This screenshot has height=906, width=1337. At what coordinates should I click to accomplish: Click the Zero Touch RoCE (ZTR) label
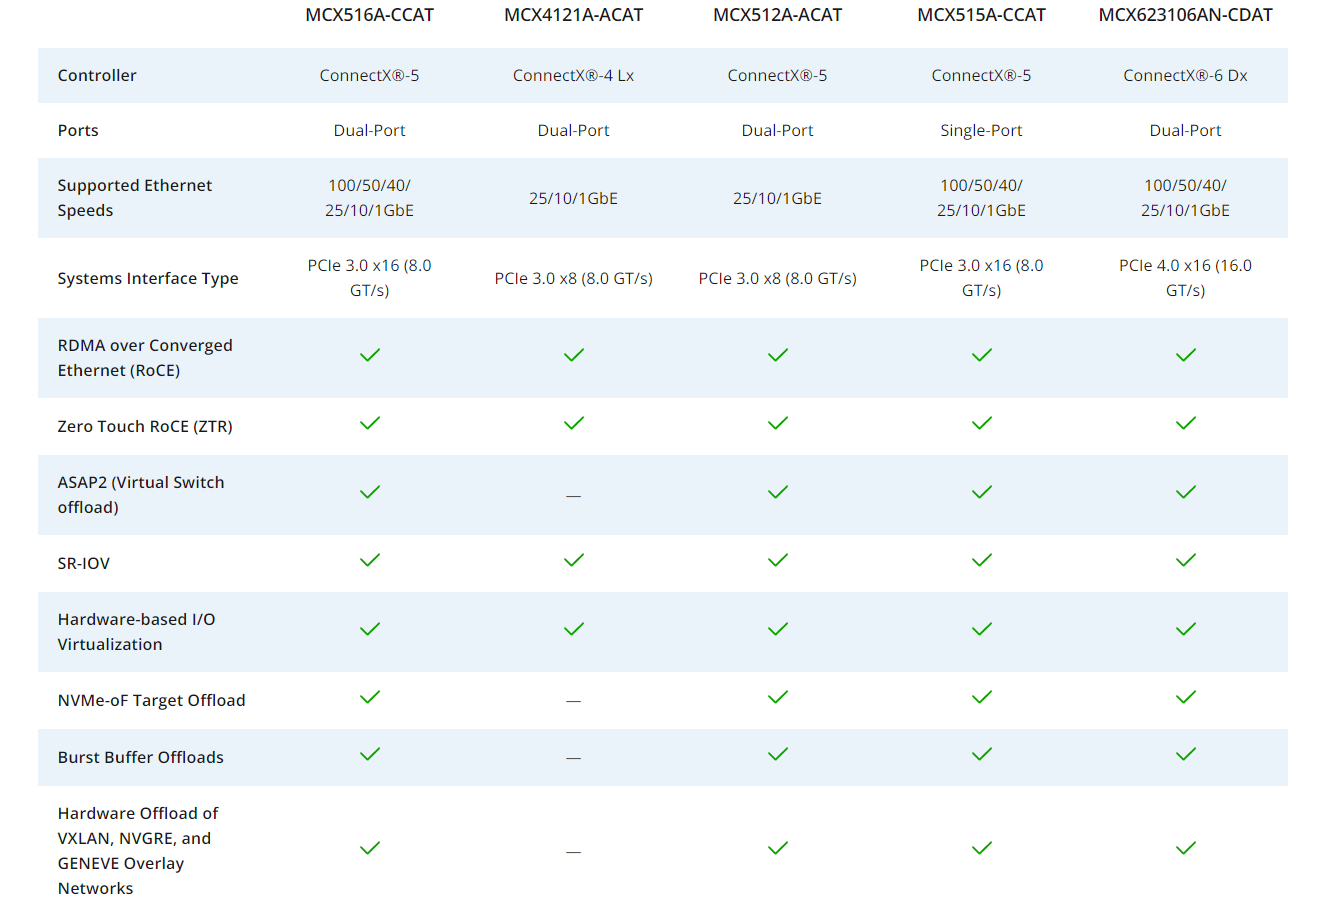click(x=145, y=426)
